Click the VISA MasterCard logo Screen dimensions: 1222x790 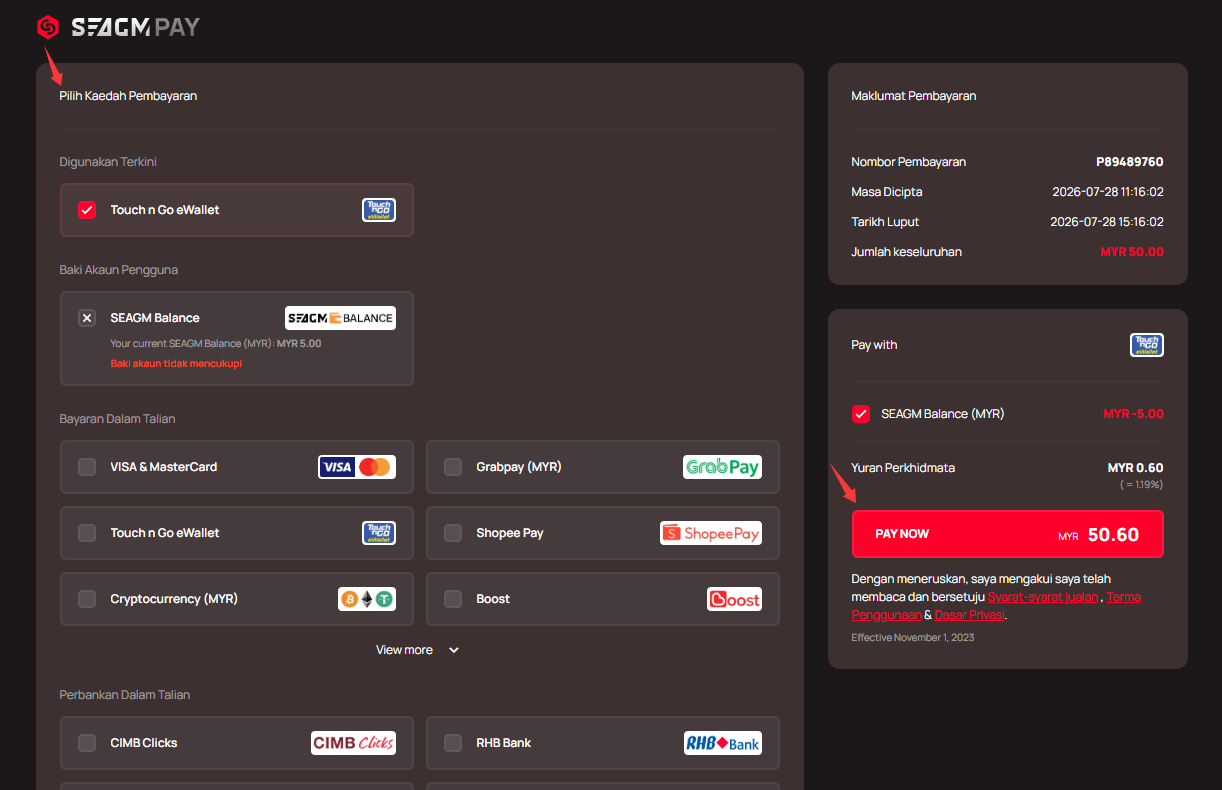(x=357, y=467)
